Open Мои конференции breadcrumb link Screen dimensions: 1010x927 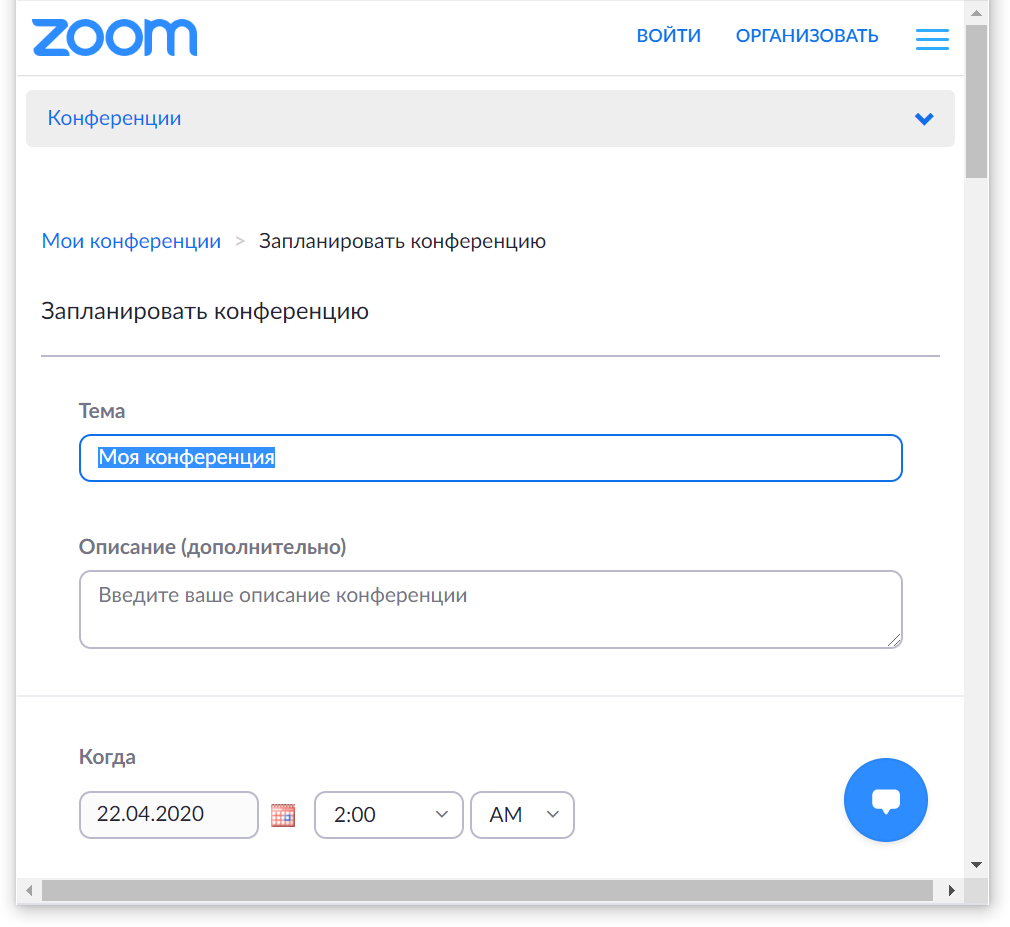pyautogui.click(x=131, y=241)
